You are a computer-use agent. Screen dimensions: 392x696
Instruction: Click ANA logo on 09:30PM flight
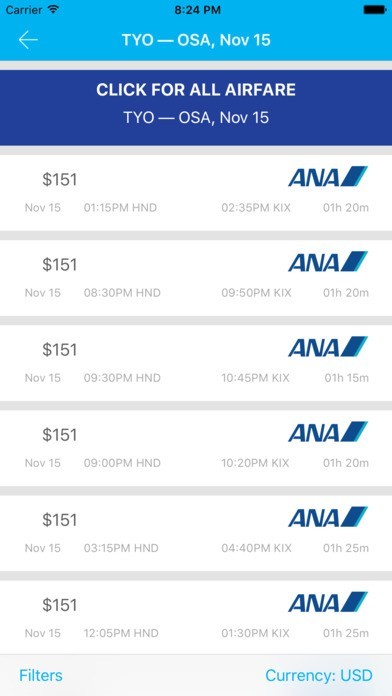coord(328,347)
